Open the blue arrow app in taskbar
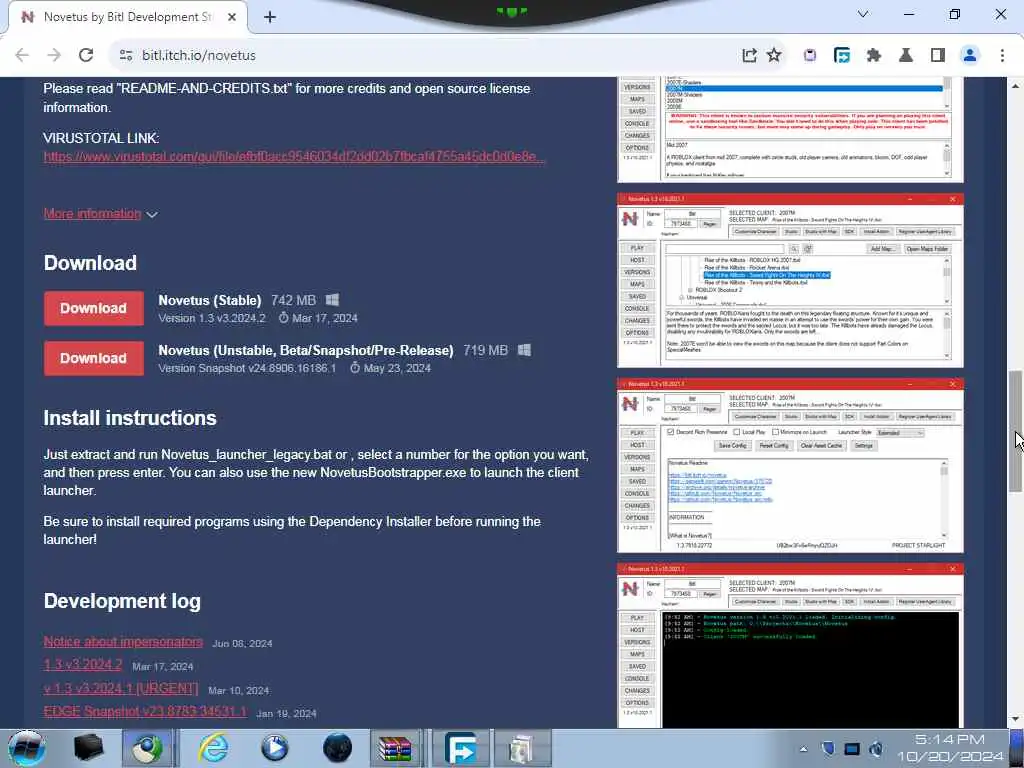Image resolution: width=1024 pixels, height=768 pixels. coord(460,748)
